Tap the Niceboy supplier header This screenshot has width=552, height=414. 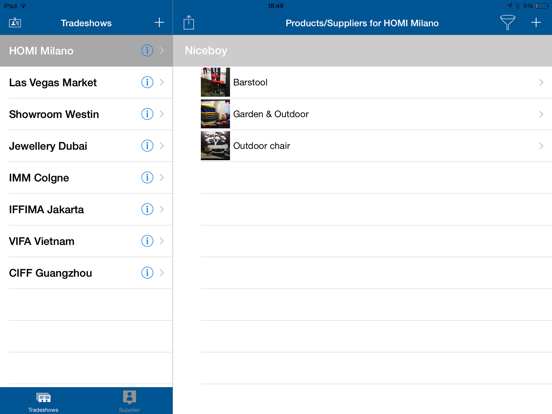pos(363,50)
